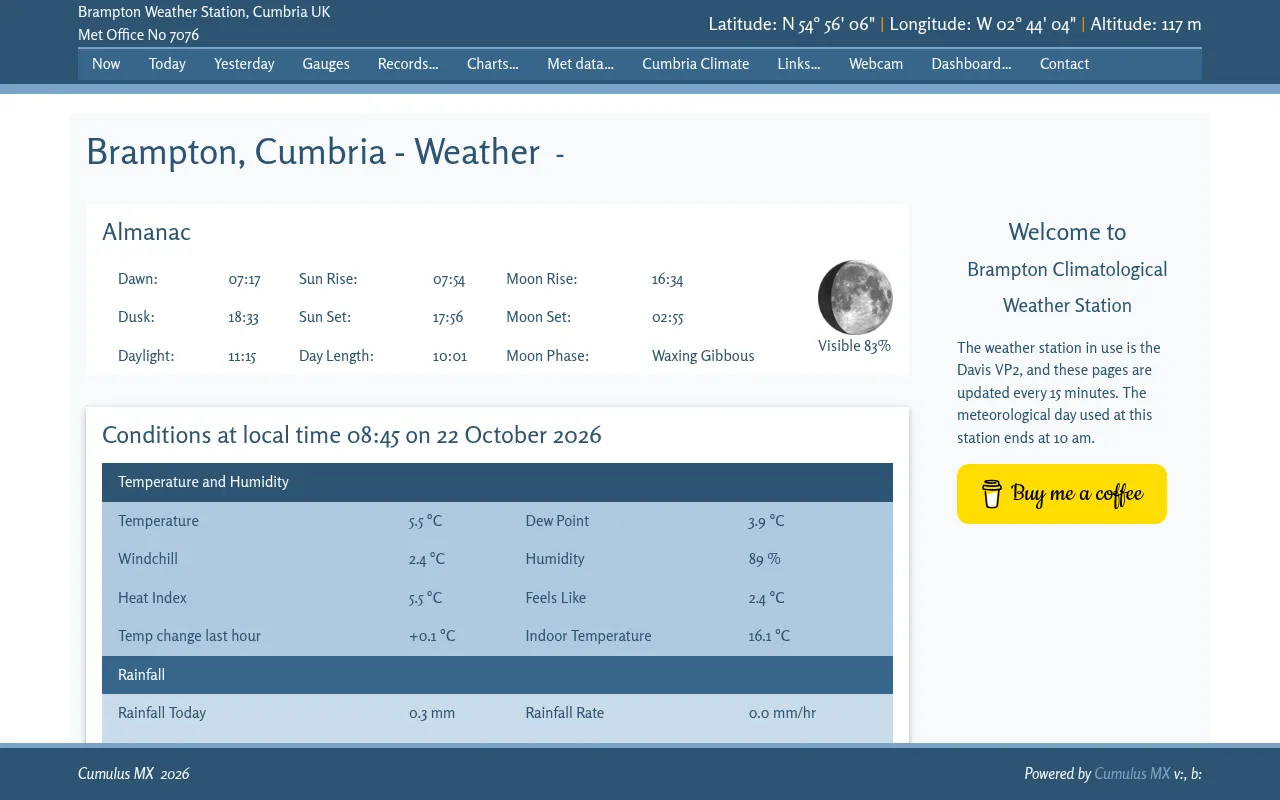Viewport: 1280px width, 800px height.
Task: Click the Almanac section heading
Action: coord(146,232)
